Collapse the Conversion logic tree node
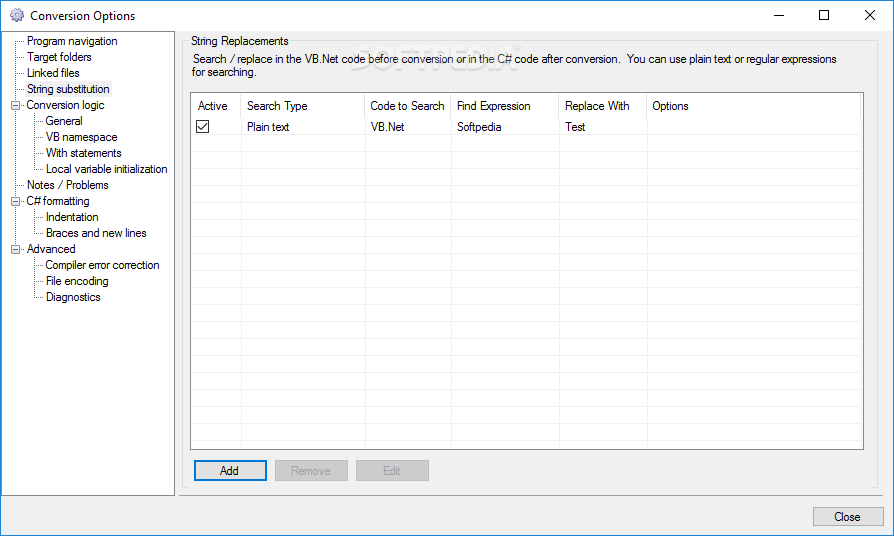 click(15, 105)
